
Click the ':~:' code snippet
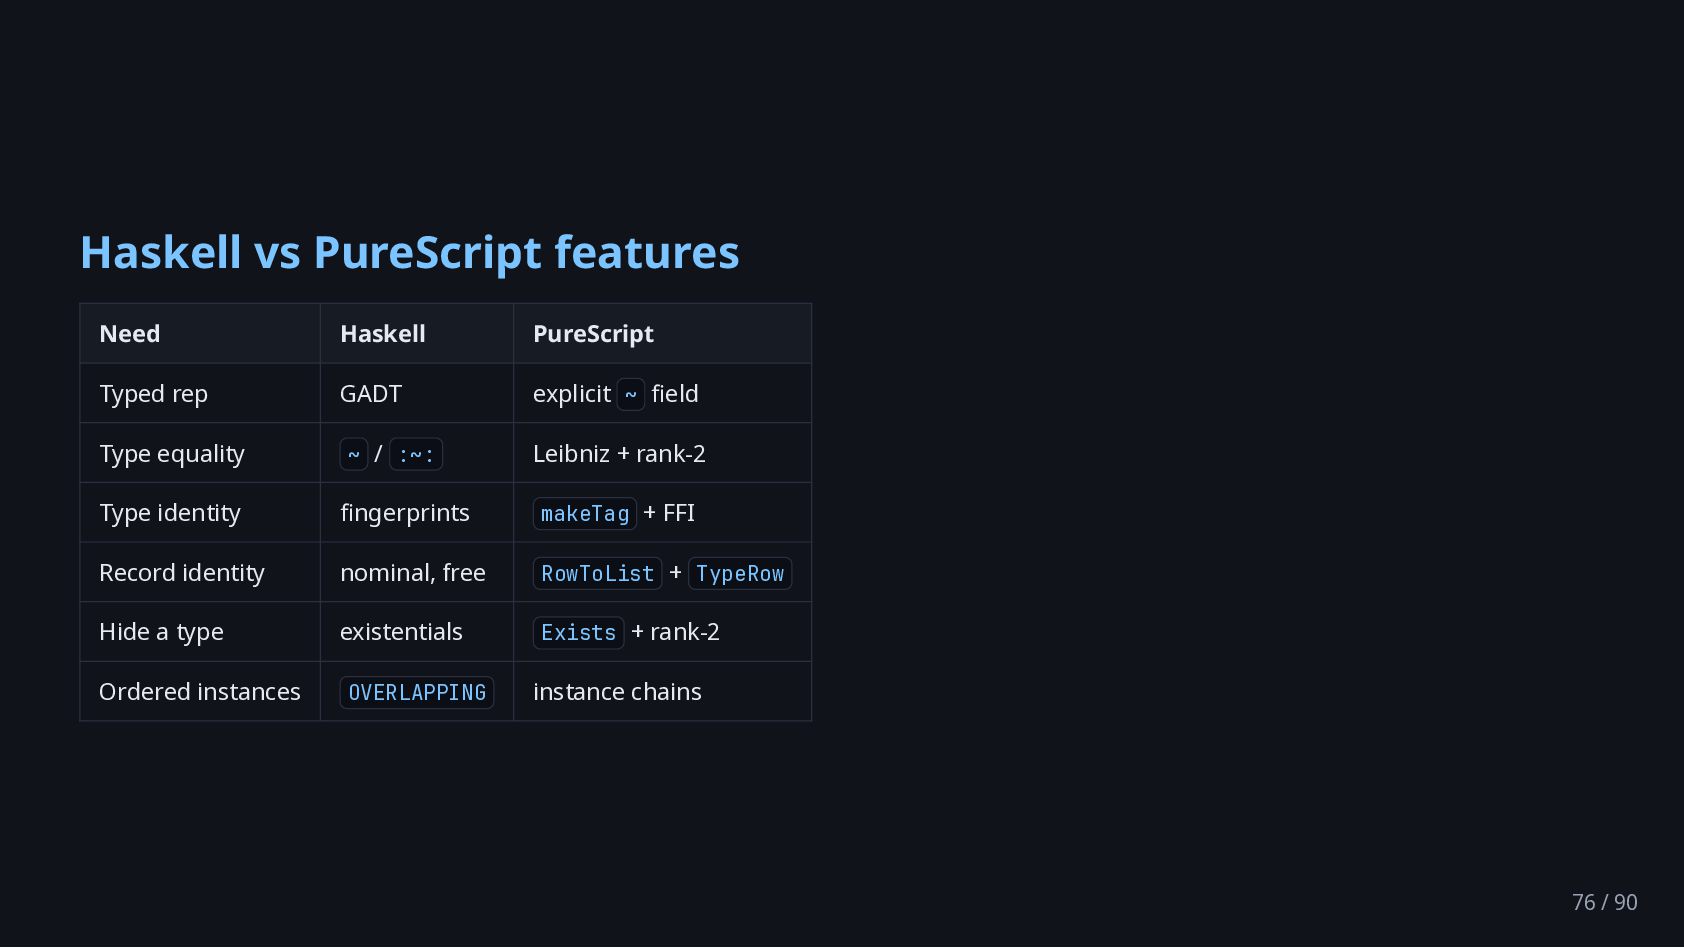(x=416, y=454)
